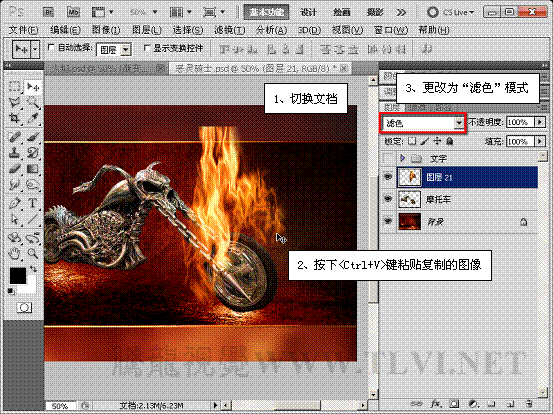Select the Crop tool
The image size is (553, 414).
14,118
